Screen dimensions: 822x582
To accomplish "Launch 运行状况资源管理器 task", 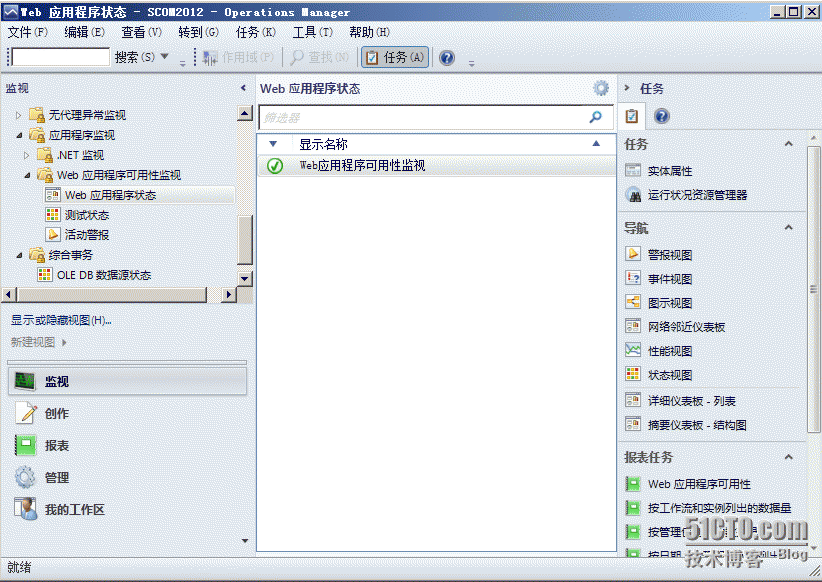I will tap(697, 195).
